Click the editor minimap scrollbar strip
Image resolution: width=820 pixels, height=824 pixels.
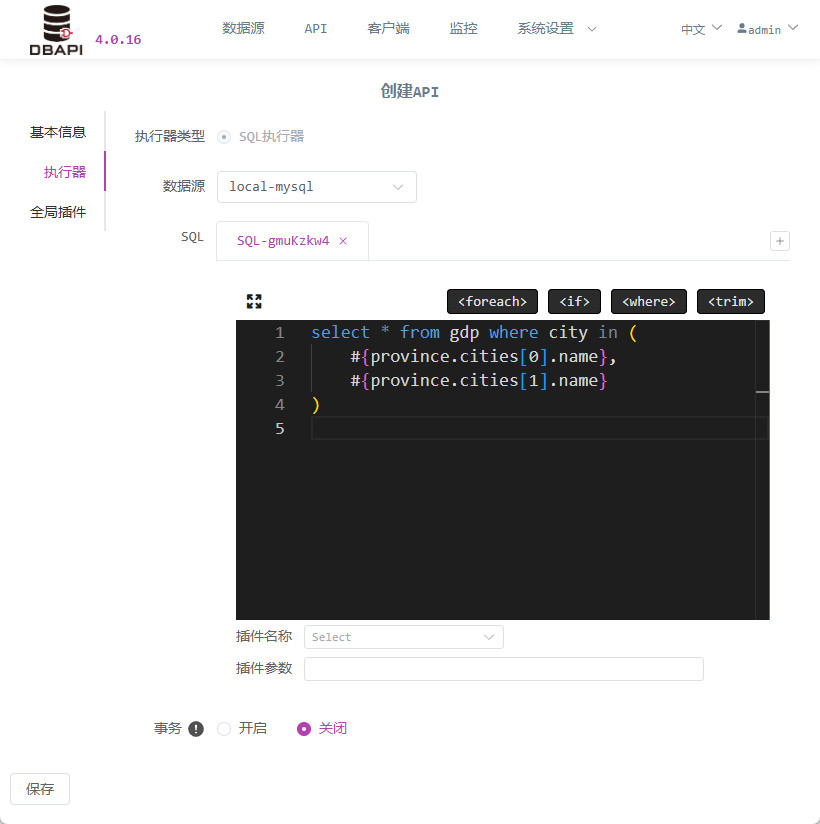click(x=762, y=469)
